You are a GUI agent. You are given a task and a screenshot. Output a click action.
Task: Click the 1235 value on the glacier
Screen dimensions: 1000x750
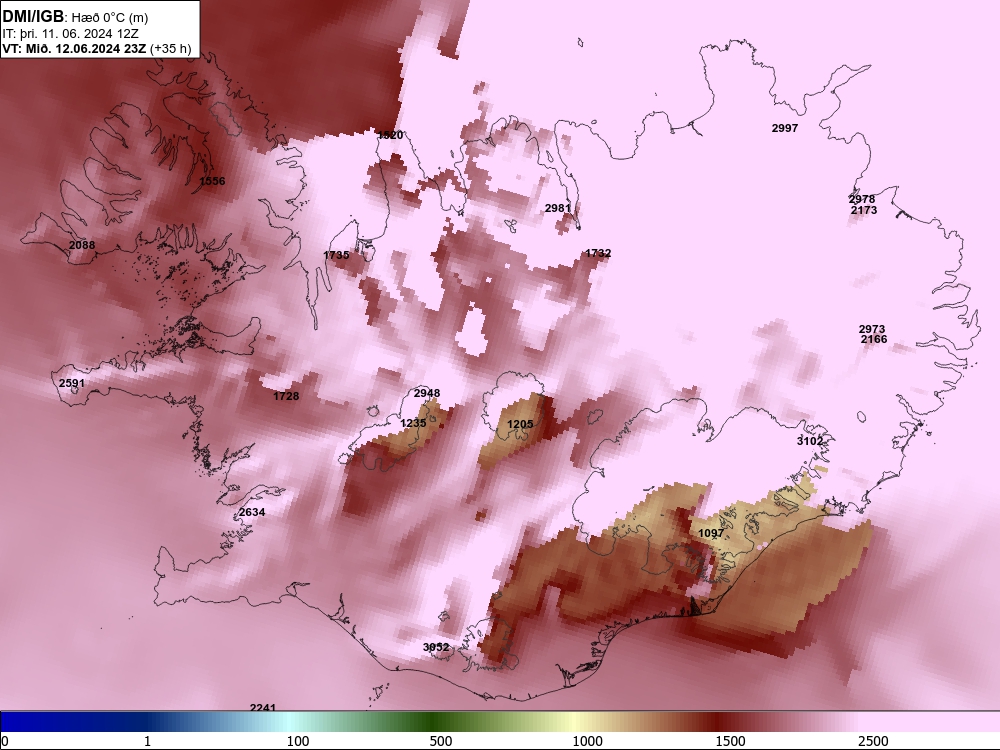(x=413, y=423)
